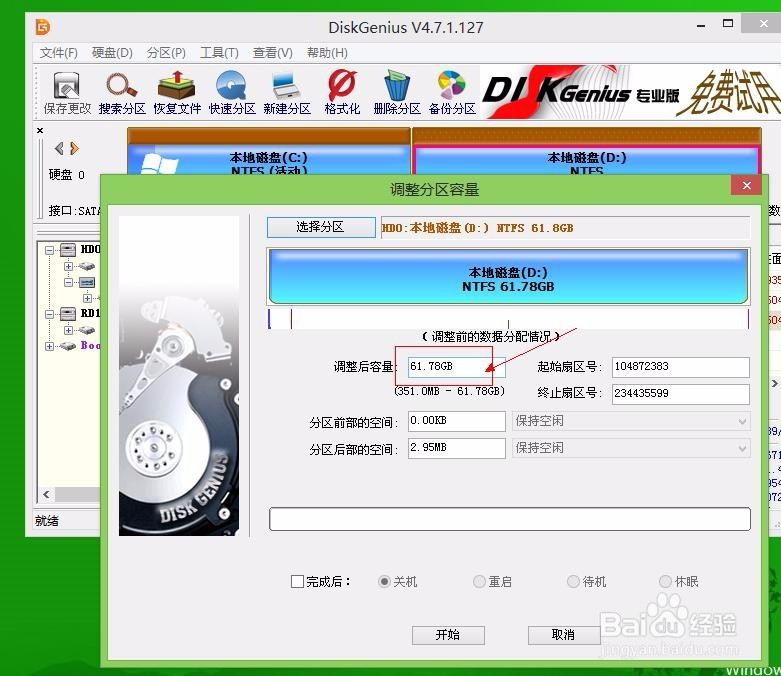The width and height of the screenshot is (781, 676).
Task: Open the 分区前部的空间 保持空闲 dropdown
Action: pos(631,421)
